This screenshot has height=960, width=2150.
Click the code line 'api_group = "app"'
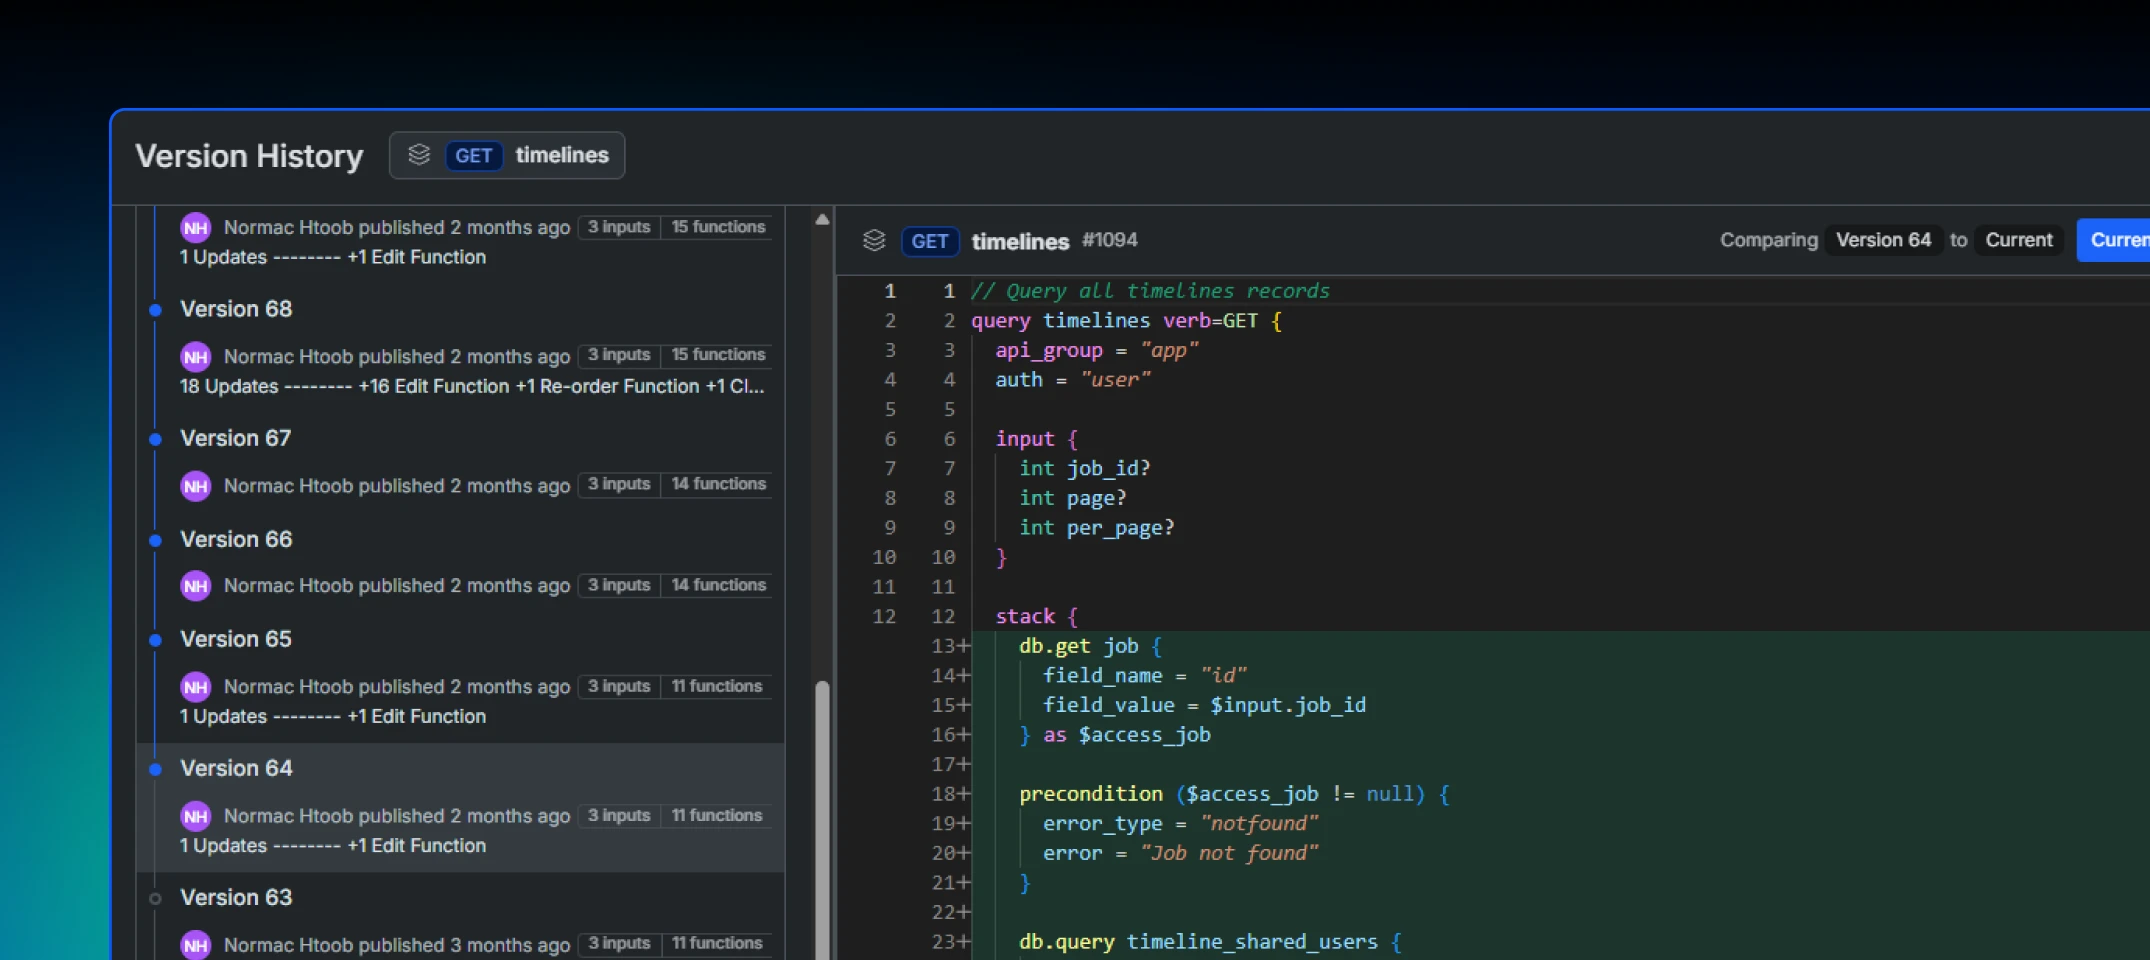(x=1097, y=350)
